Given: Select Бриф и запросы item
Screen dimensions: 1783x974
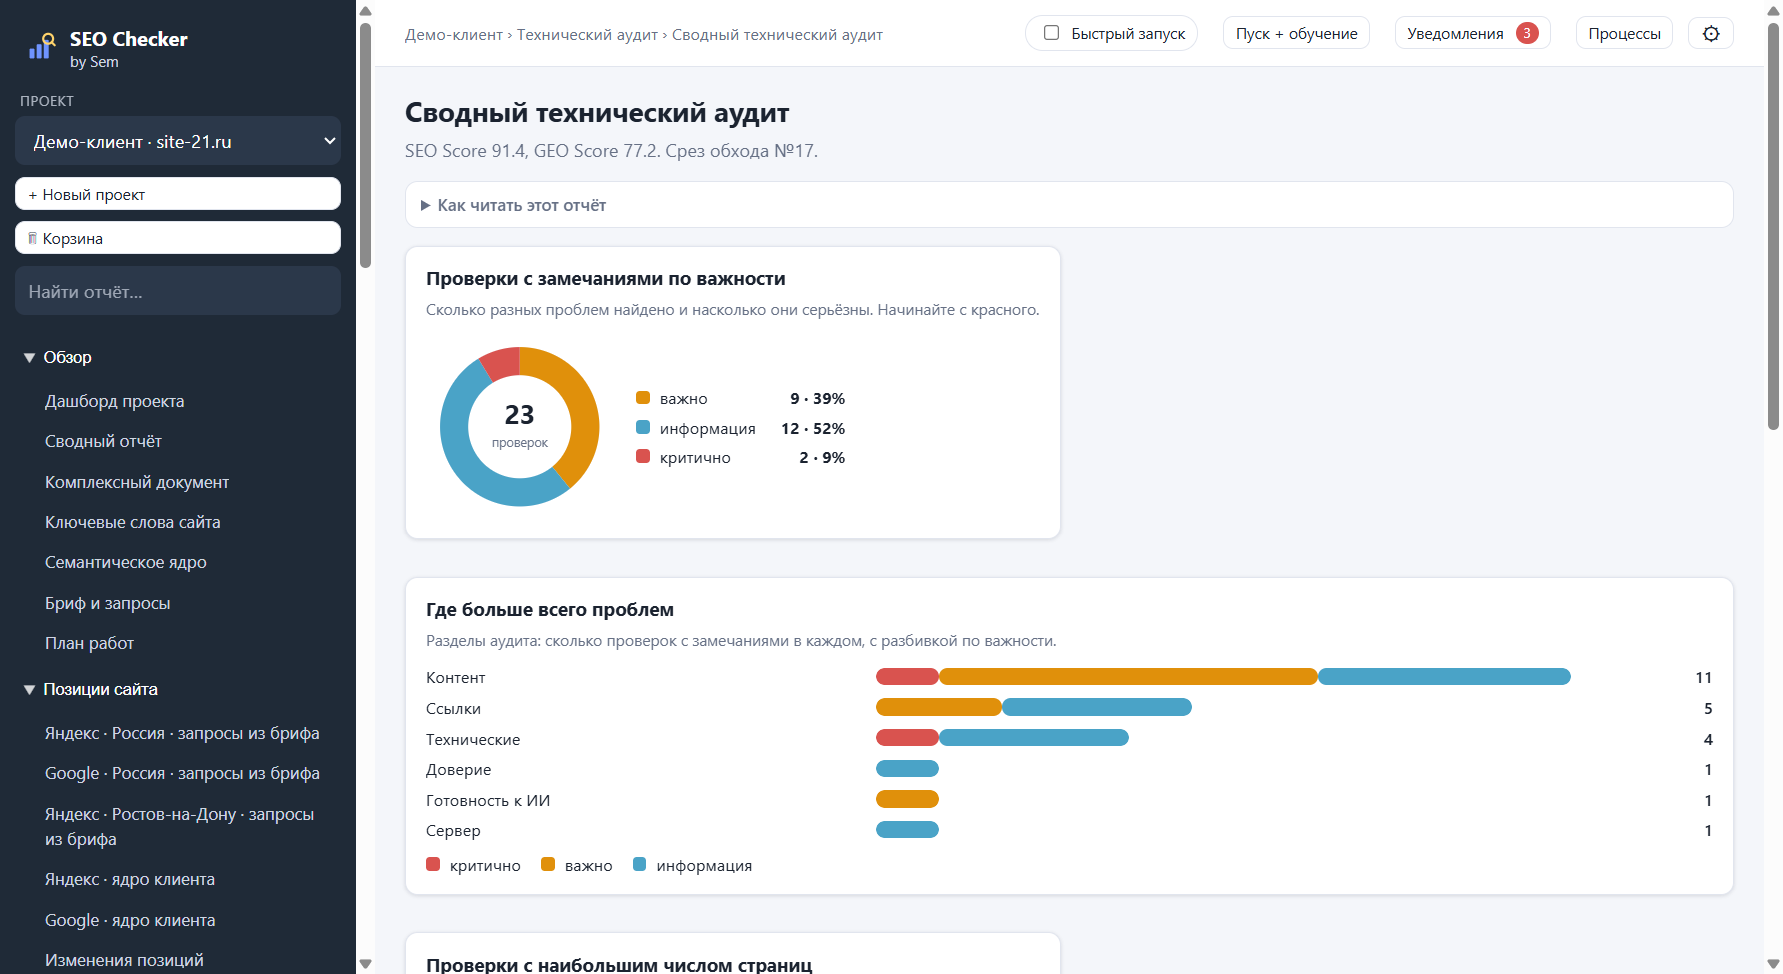Looking at the screenshot, I should click(x=108, y=603).
